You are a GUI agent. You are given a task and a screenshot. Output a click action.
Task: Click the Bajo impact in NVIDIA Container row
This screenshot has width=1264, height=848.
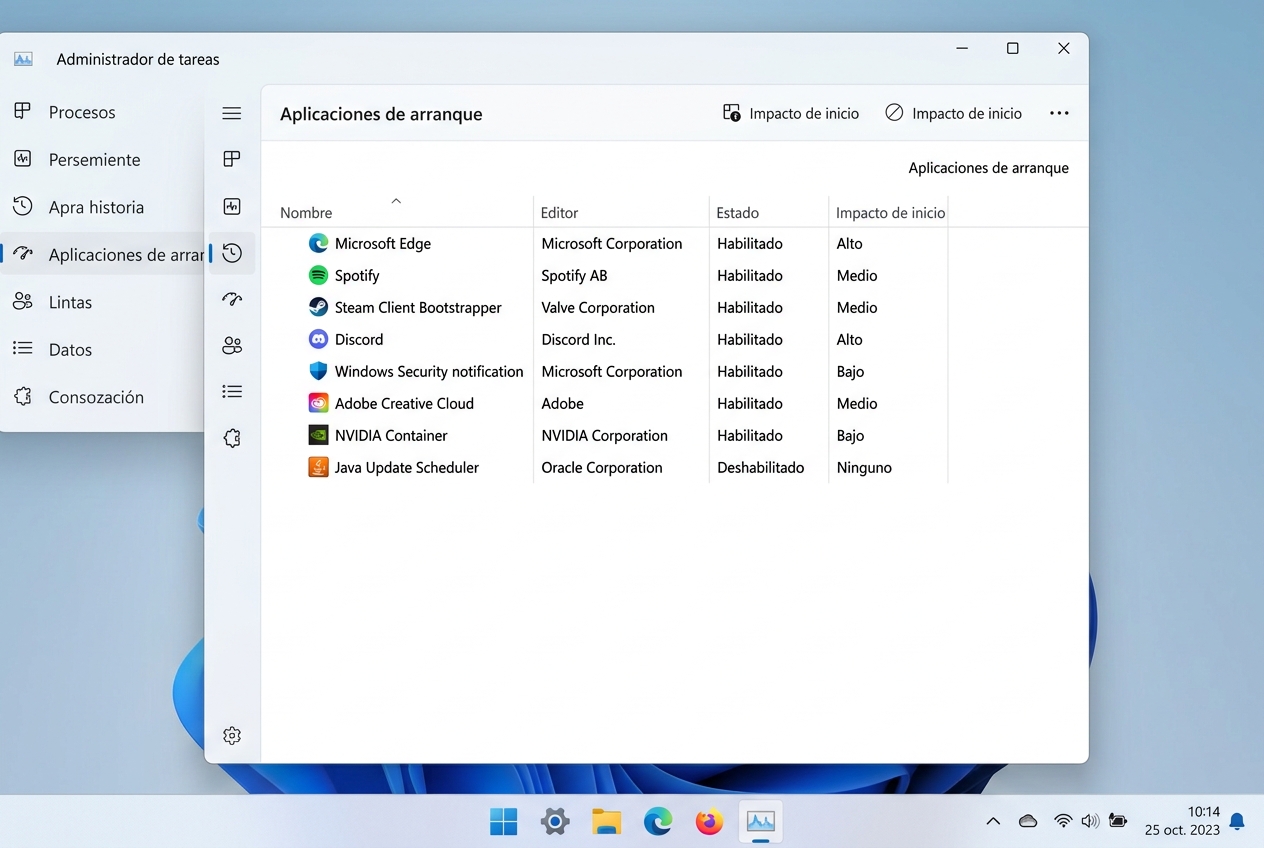click(850, 435)
